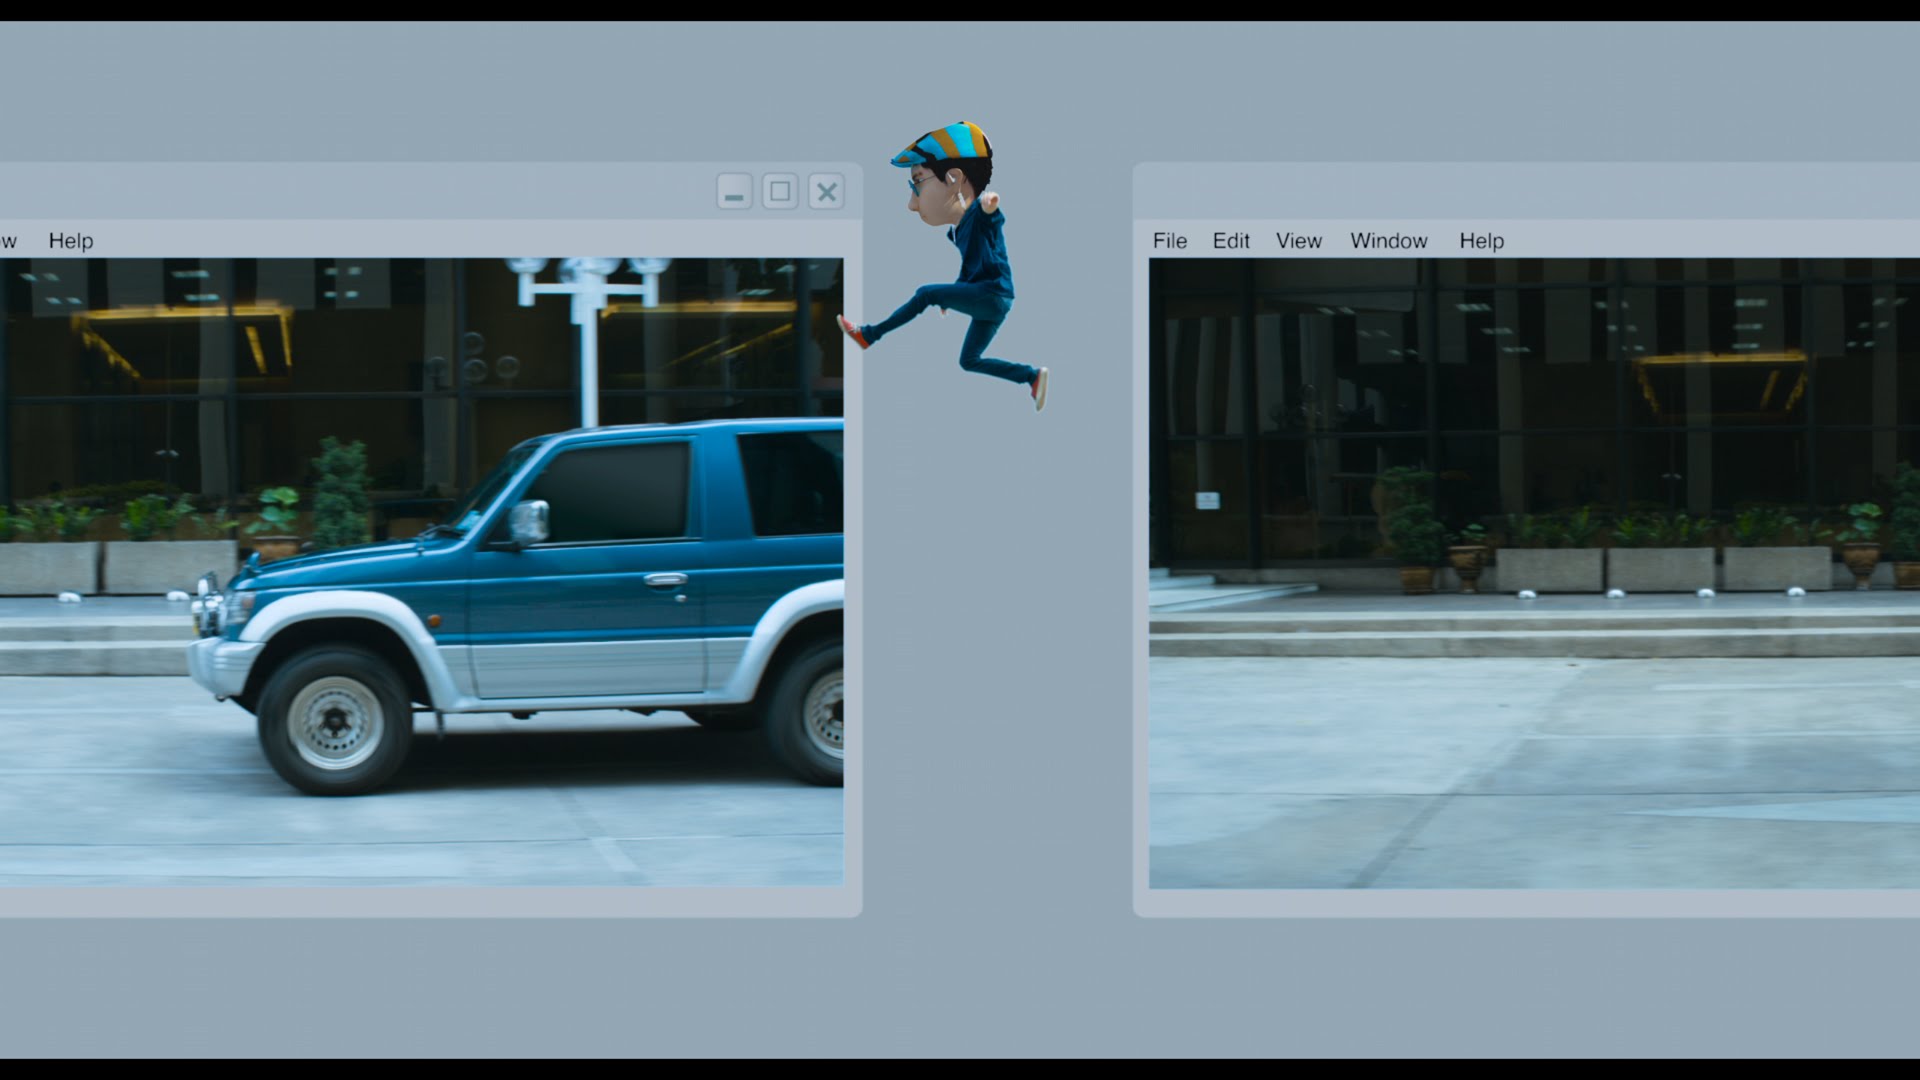Click the blue SUV's front wheel

point(335,721)
